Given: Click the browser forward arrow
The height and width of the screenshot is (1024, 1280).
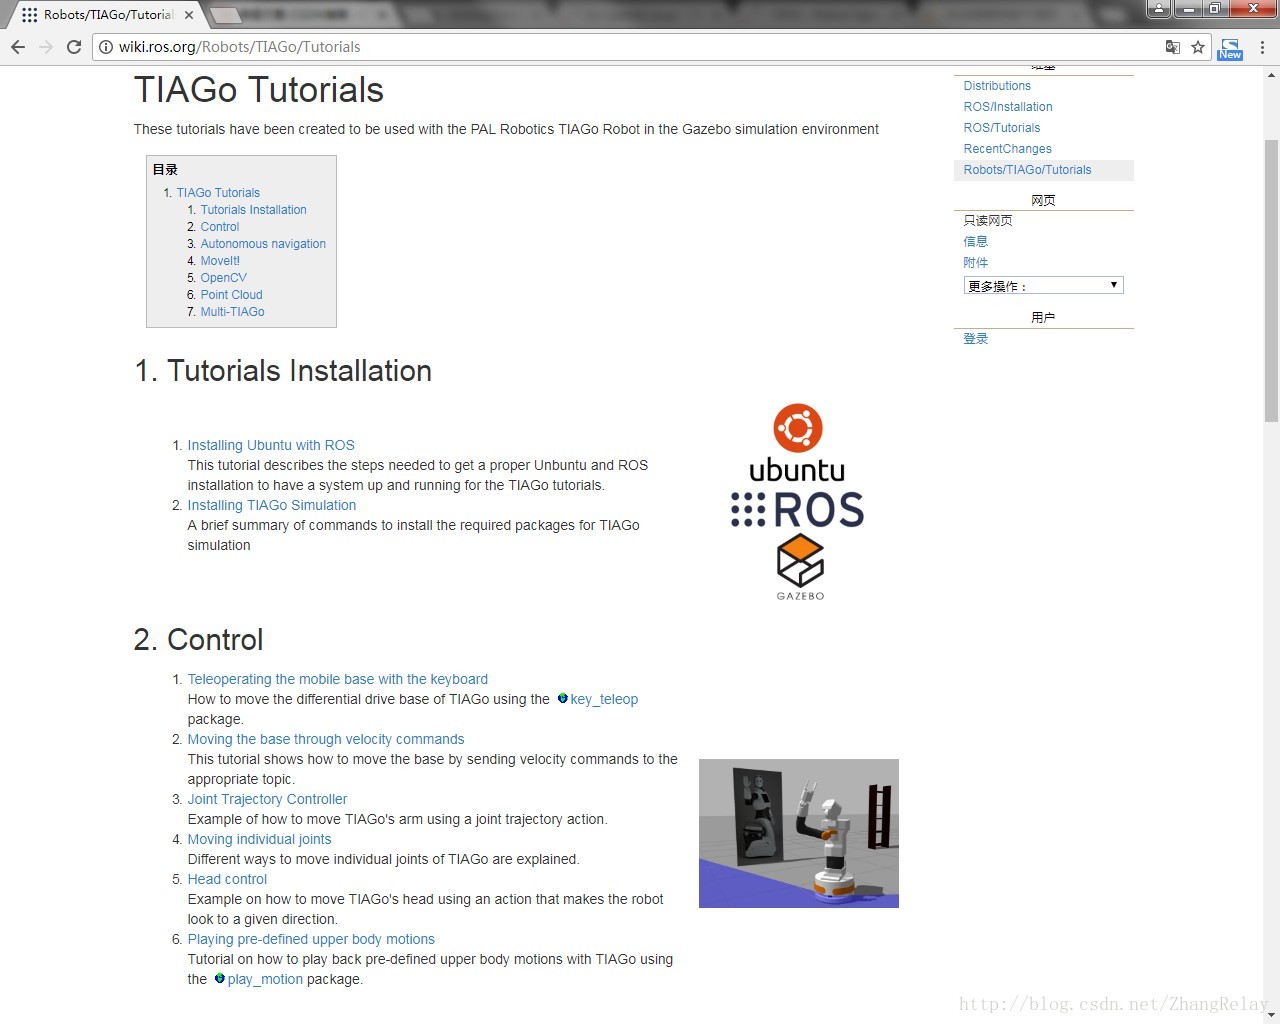Looking at the screenshot, I should [46, 47].
